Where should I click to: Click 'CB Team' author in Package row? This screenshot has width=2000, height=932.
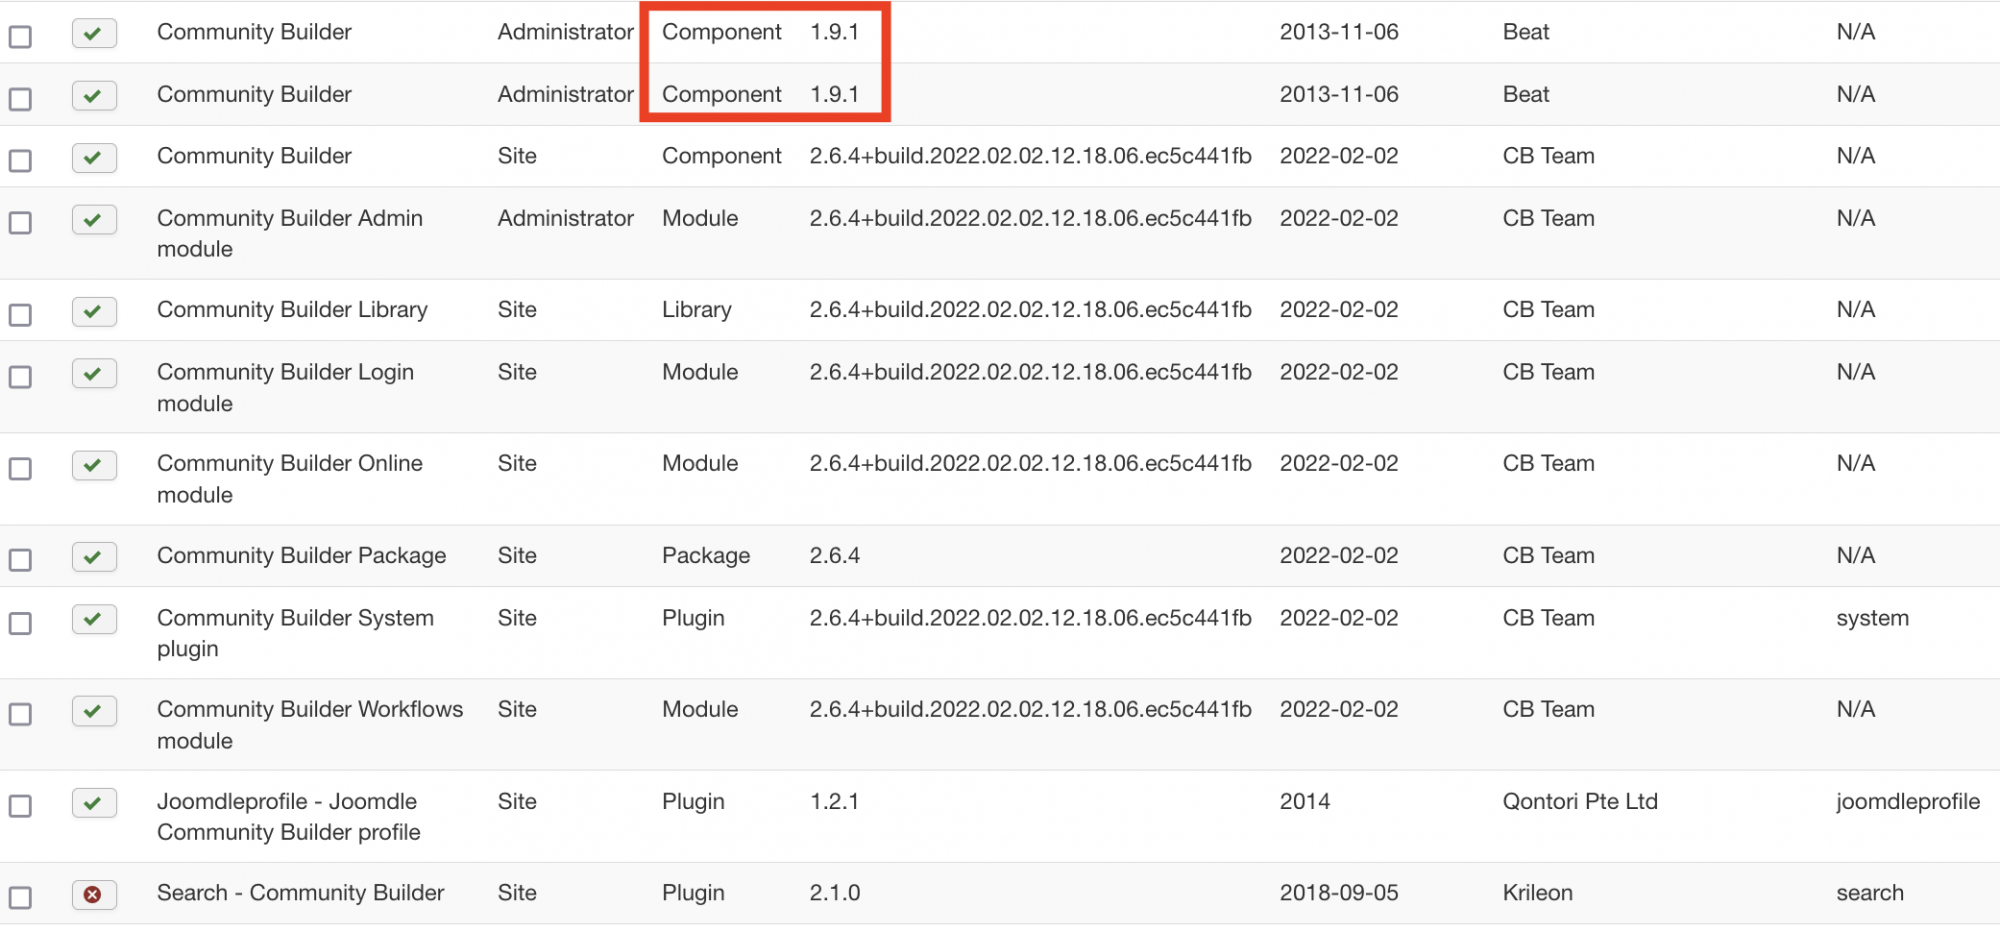[x=1549, y=556]
